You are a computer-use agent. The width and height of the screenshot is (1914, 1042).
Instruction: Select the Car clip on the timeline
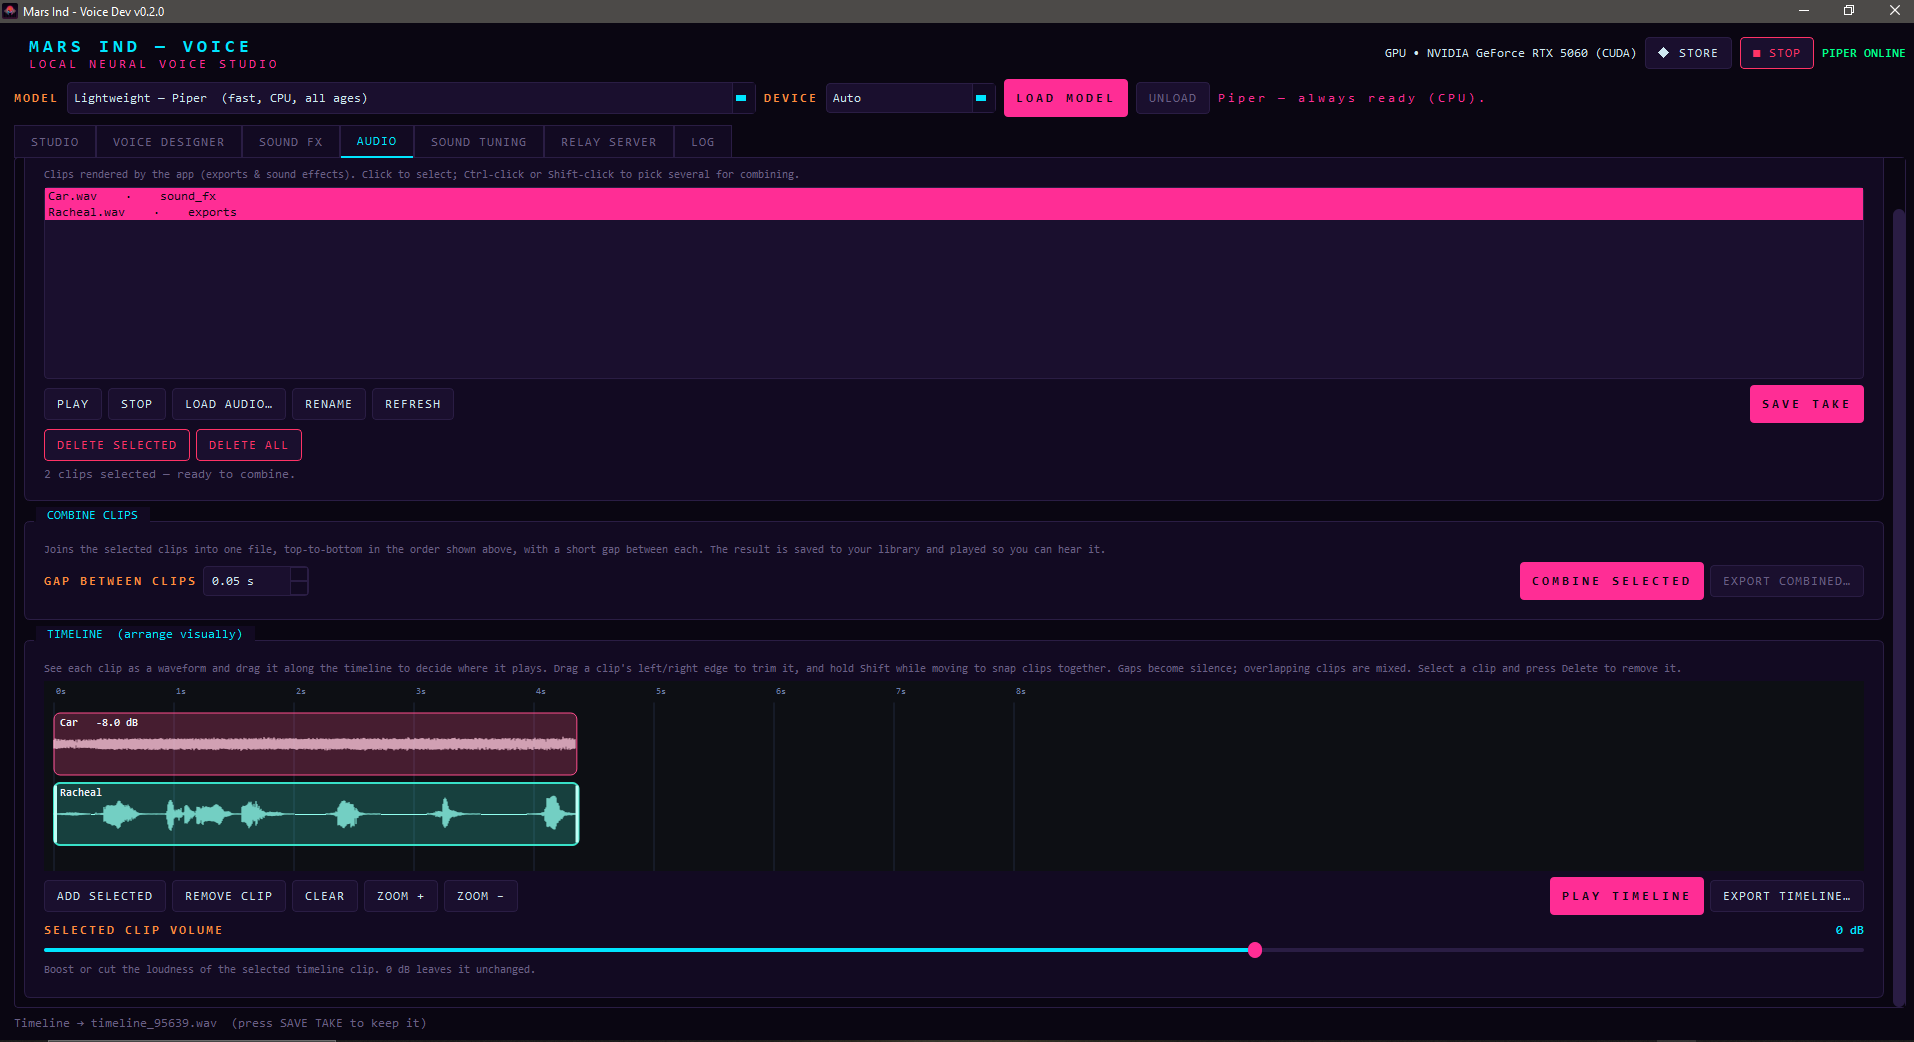point(315,744)
